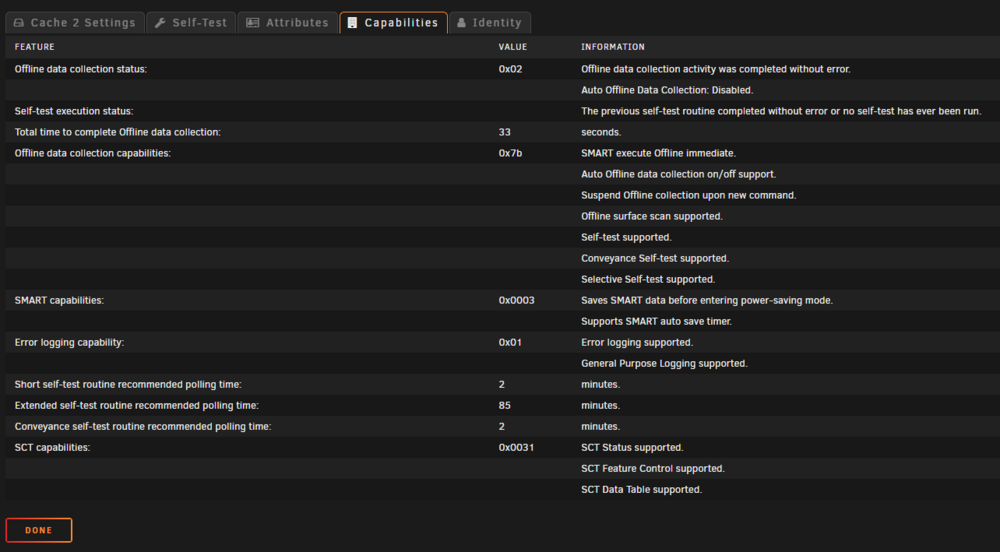
Task: Select 'Auto Offline Data Collection: Disabled.' text
Action: pos(667,90)
